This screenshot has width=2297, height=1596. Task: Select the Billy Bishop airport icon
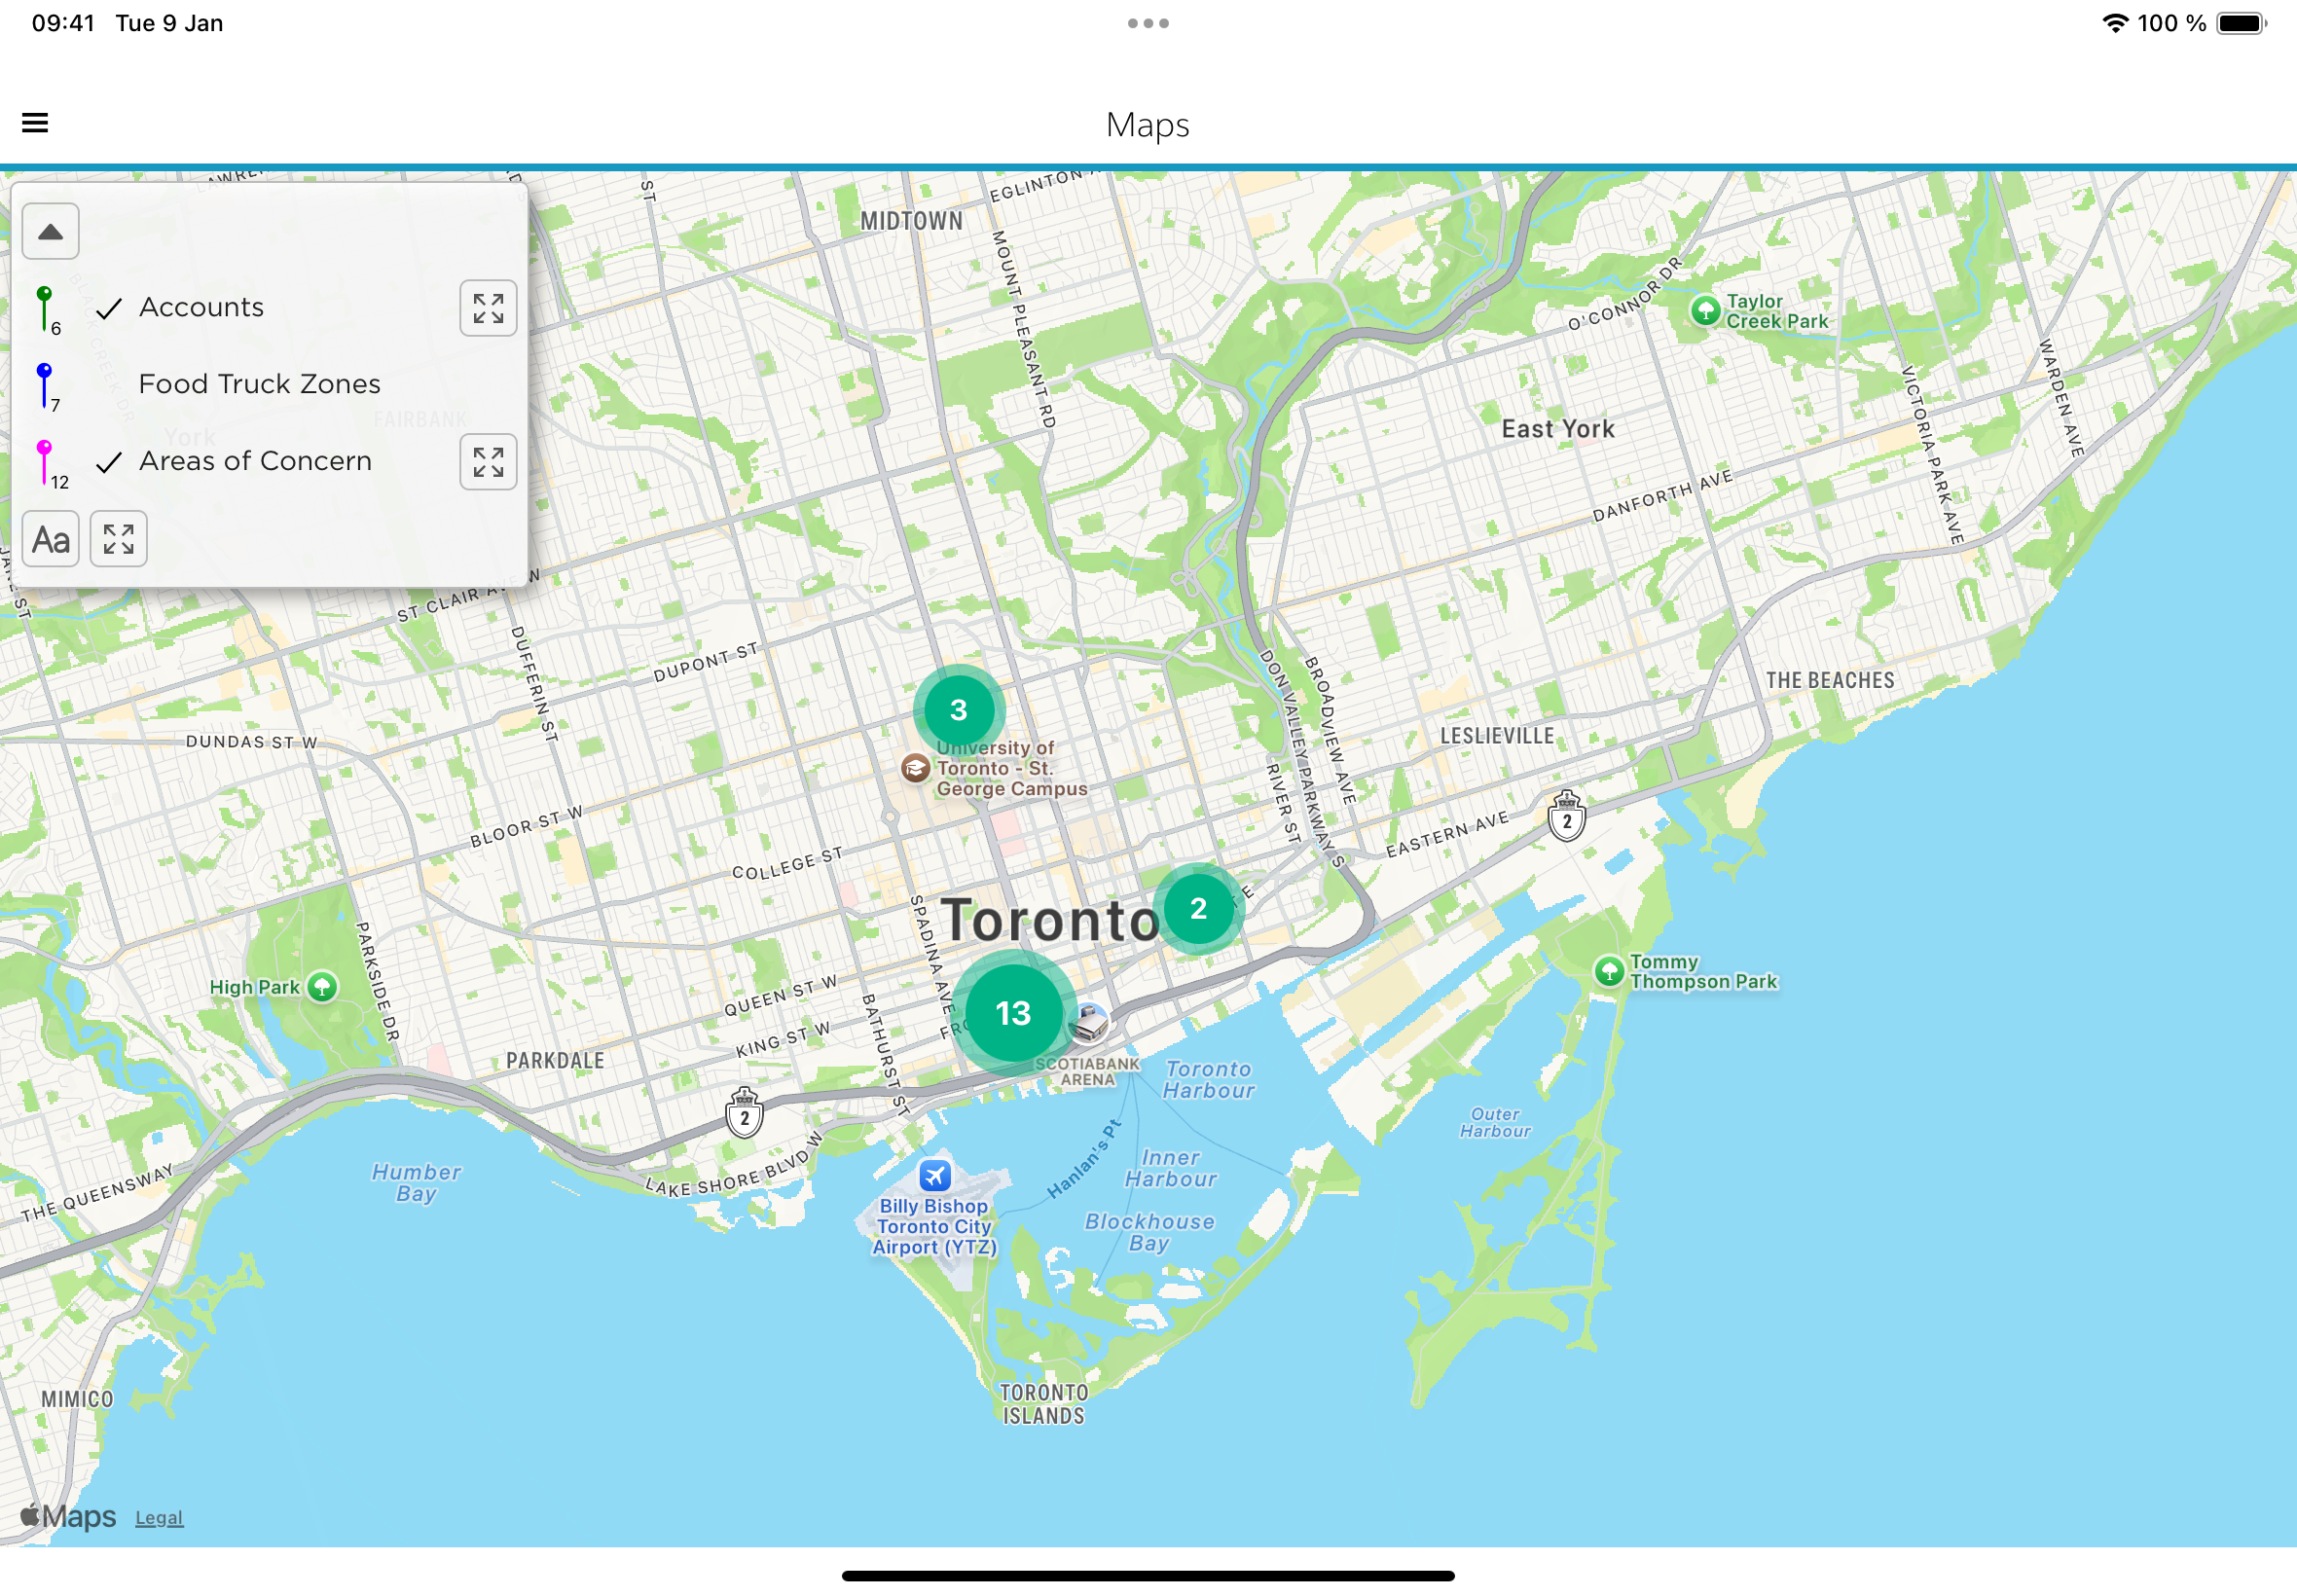(x=935, y=1175)
